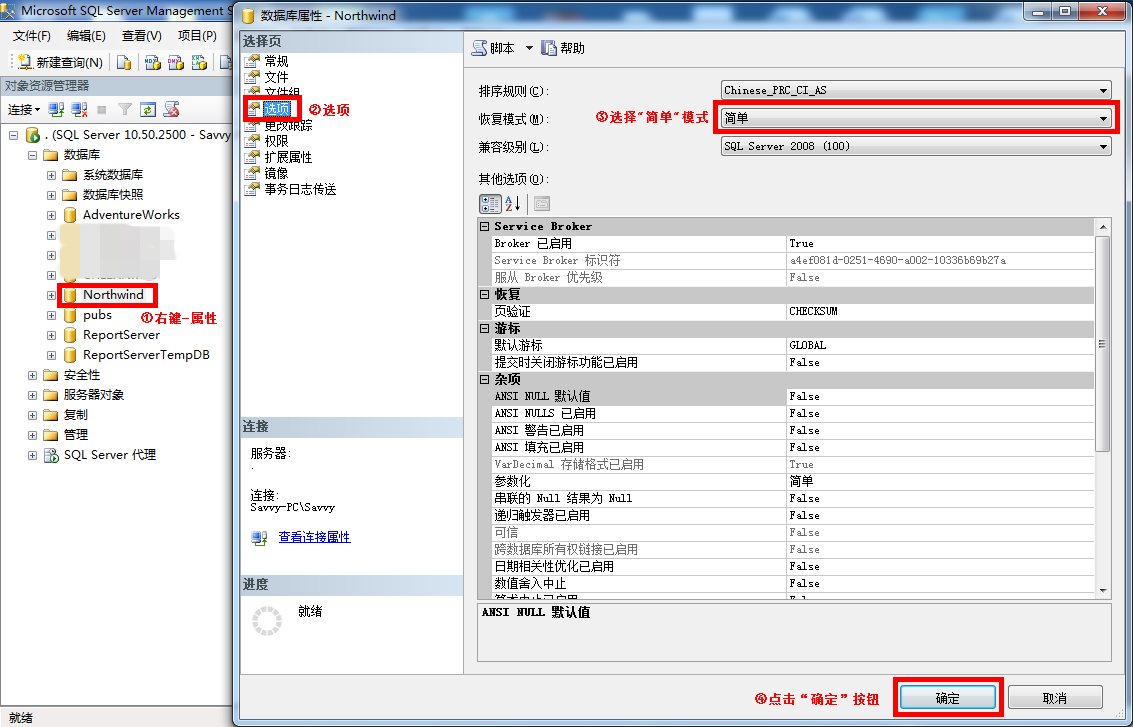
Task: Open the 查看连接属性 link
Action: 314,537
